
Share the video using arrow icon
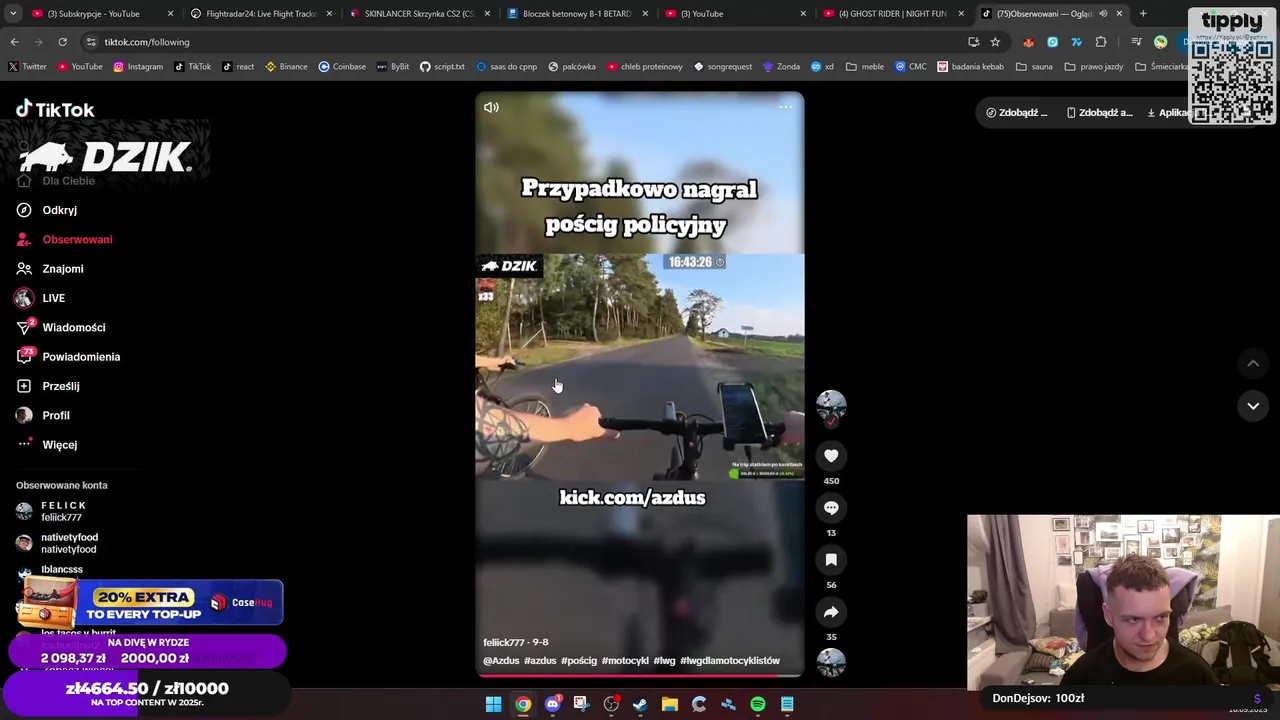click(x=831, y=612)
